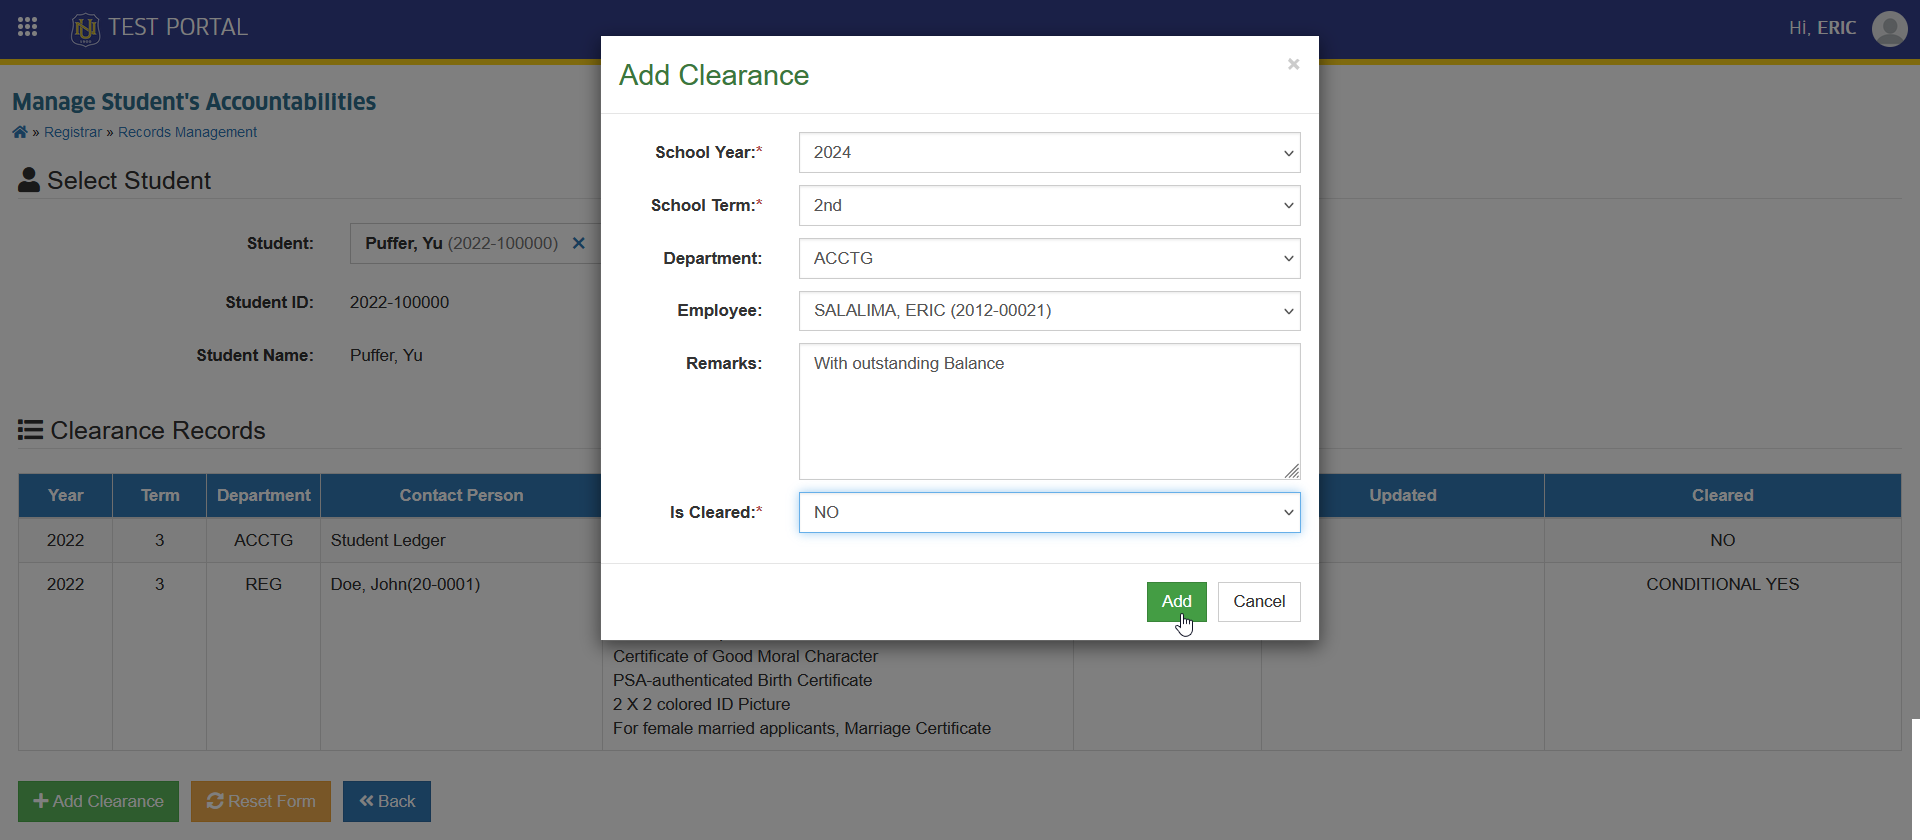Close the Add Clearance dialog with the X
The width and height of the screenshot is (1920, 840).
[1293, 64]
